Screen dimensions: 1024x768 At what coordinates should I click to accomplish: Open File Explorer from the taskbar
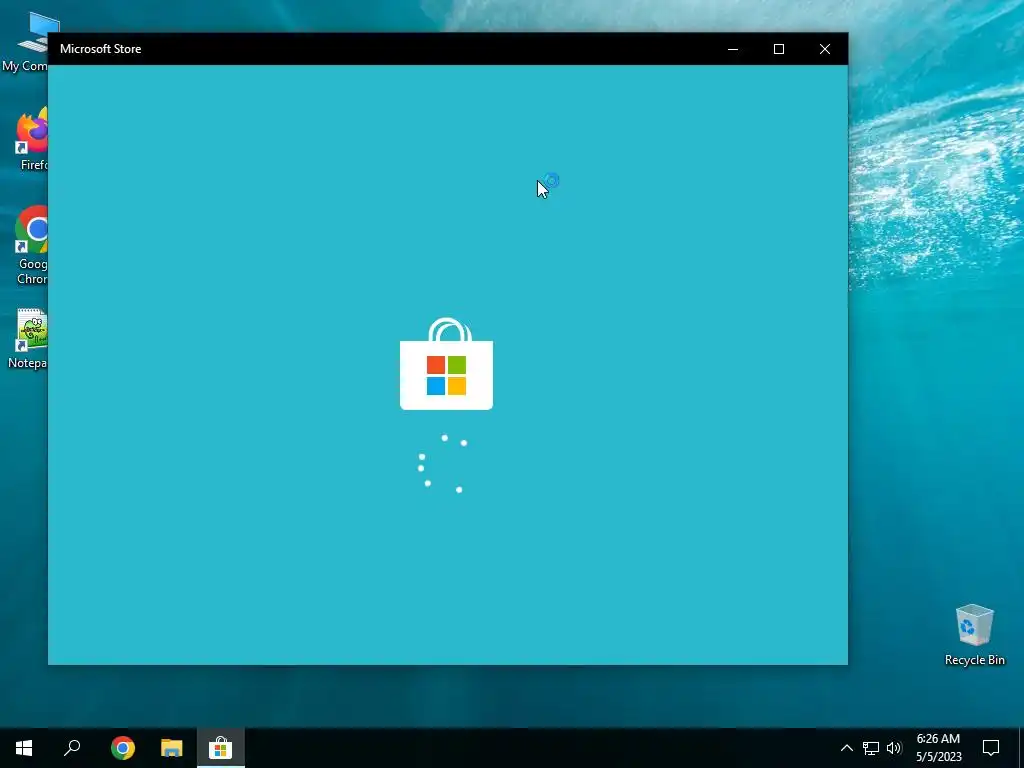pyautogui.click(x=172, y=748)
